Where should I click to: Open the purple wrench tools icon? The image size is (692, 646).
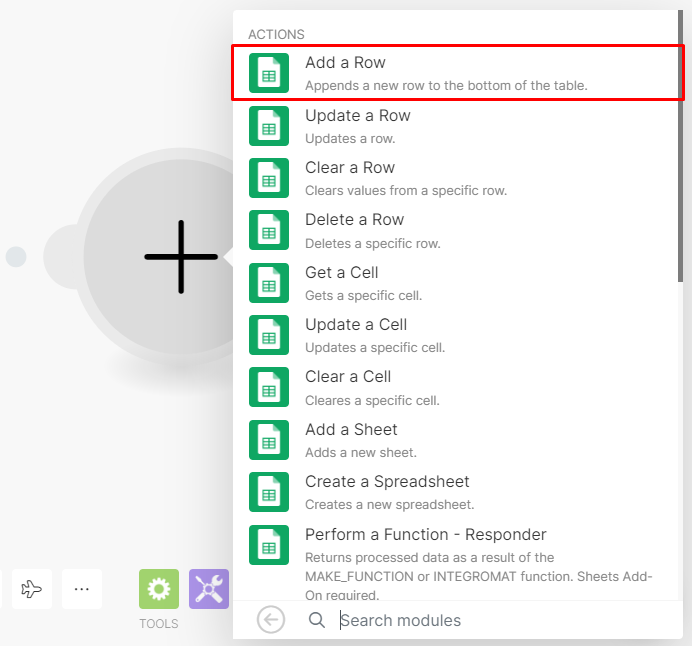click(x=209, y=589)
